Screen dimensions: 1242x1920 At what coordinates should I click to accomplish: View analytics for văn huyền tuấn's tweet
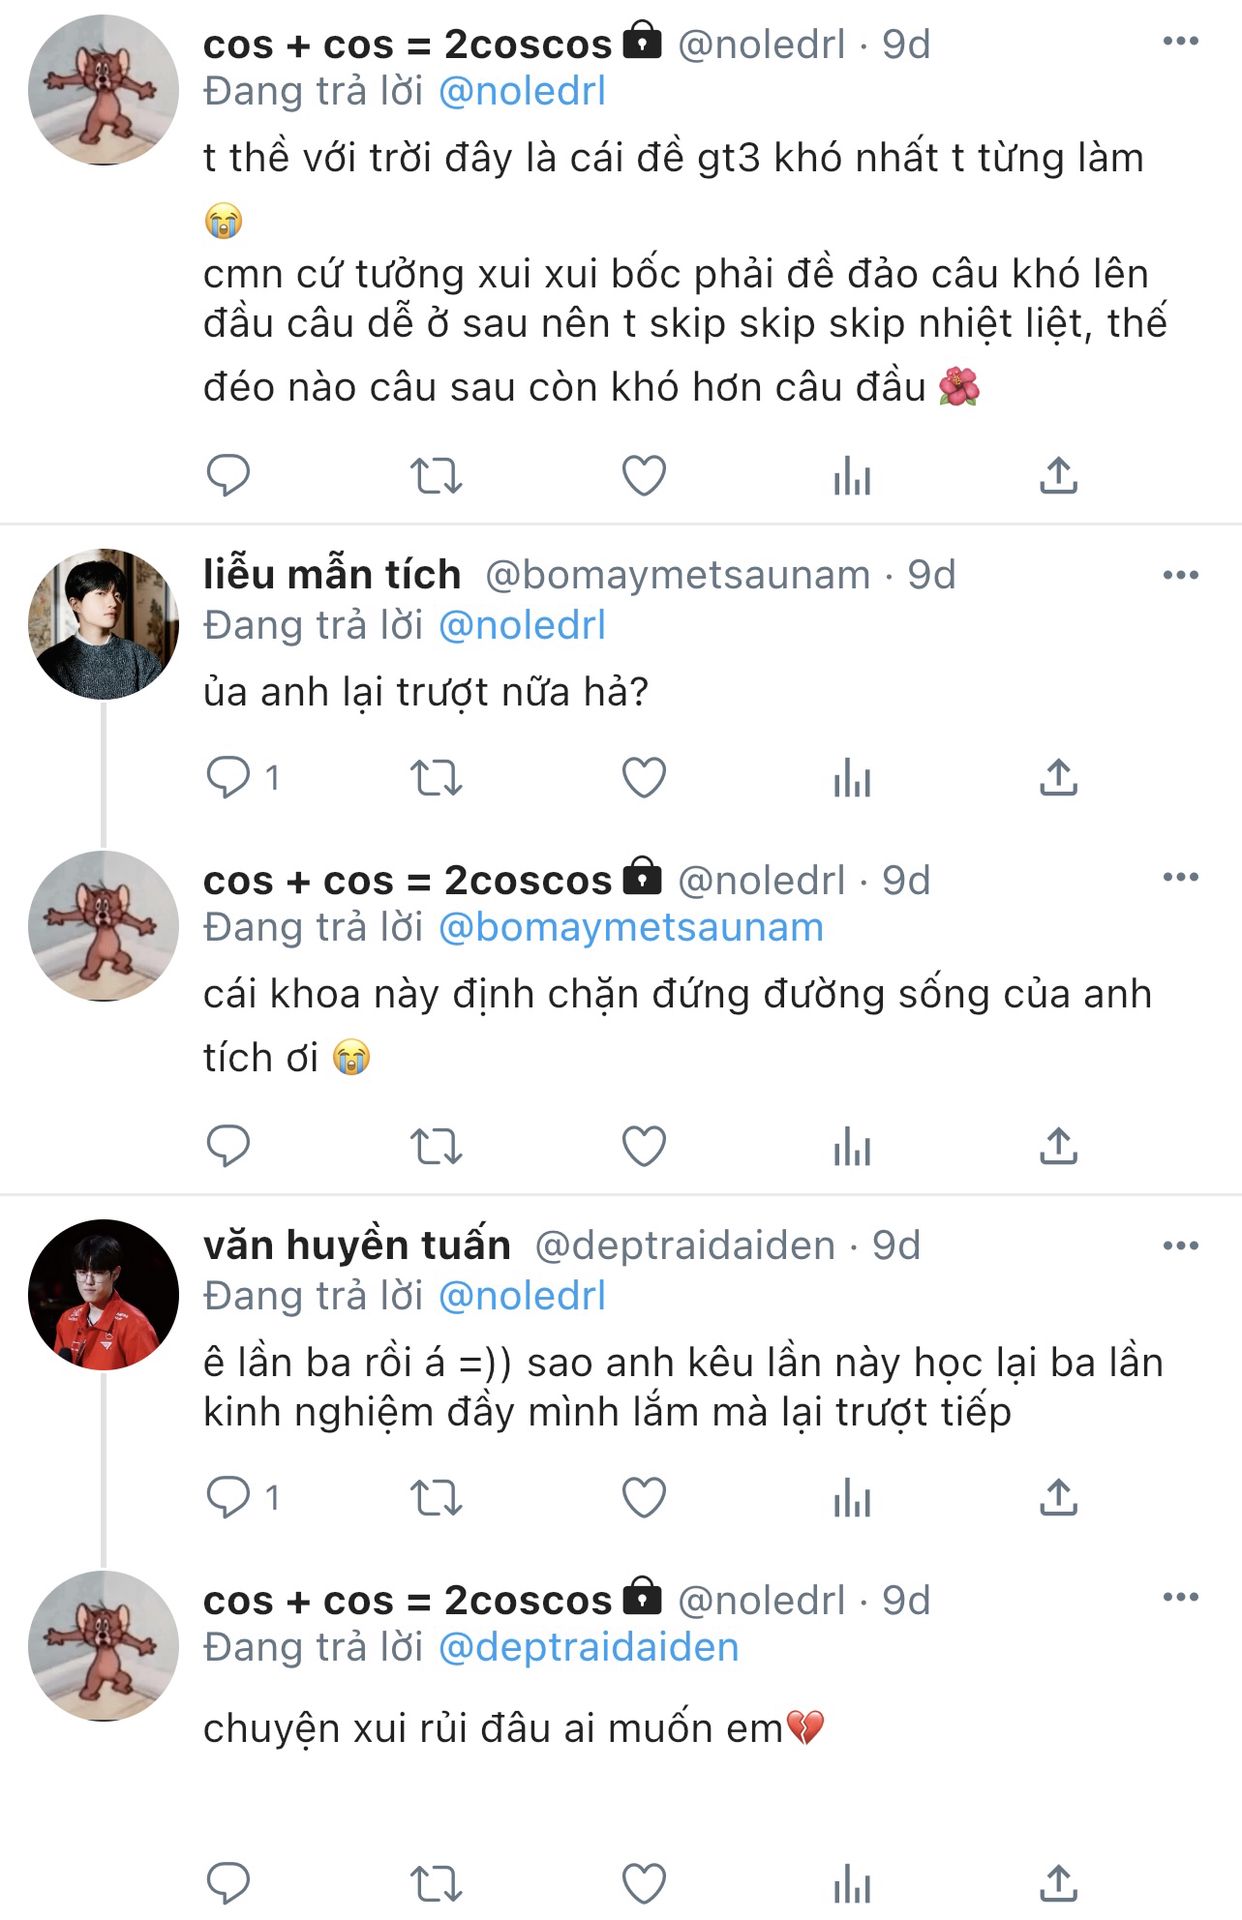[852, 1498]
